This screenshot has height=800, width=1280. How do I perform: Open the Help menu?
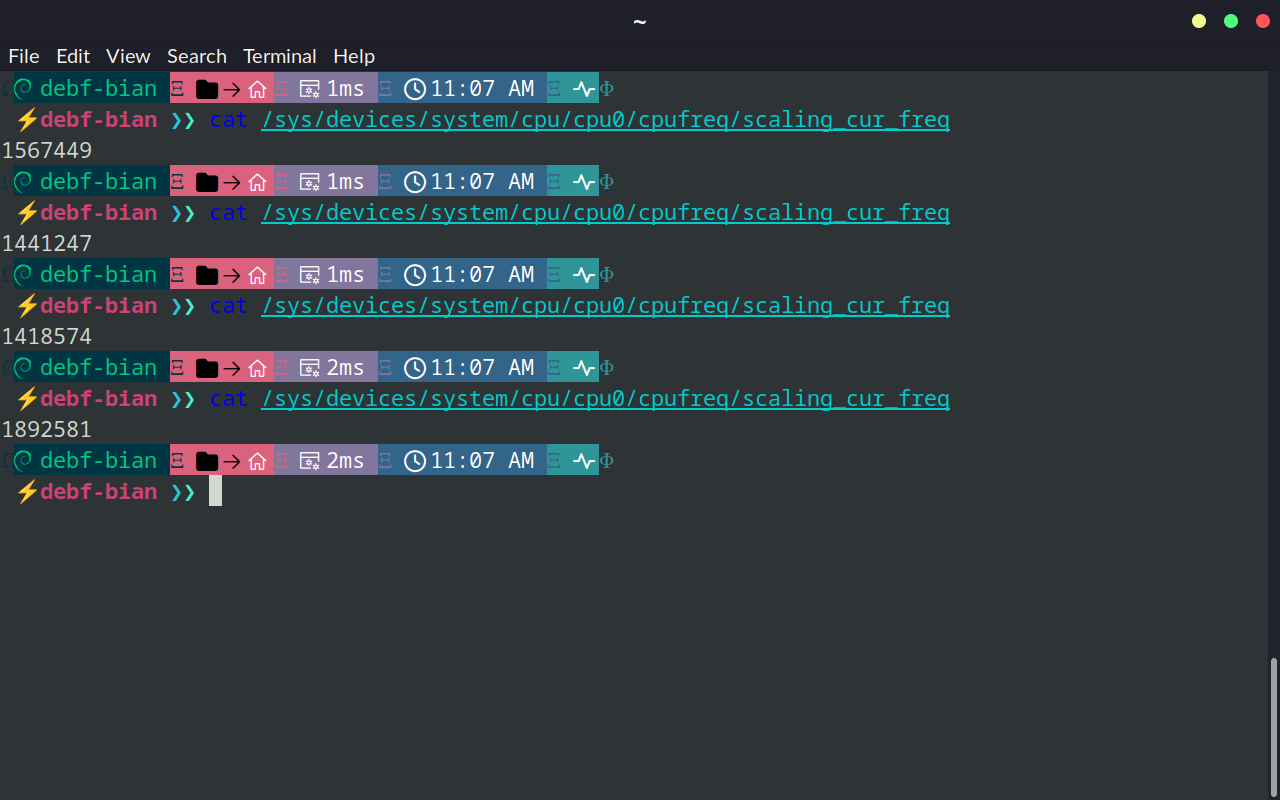pyautogui.click(x=354, y=56)
